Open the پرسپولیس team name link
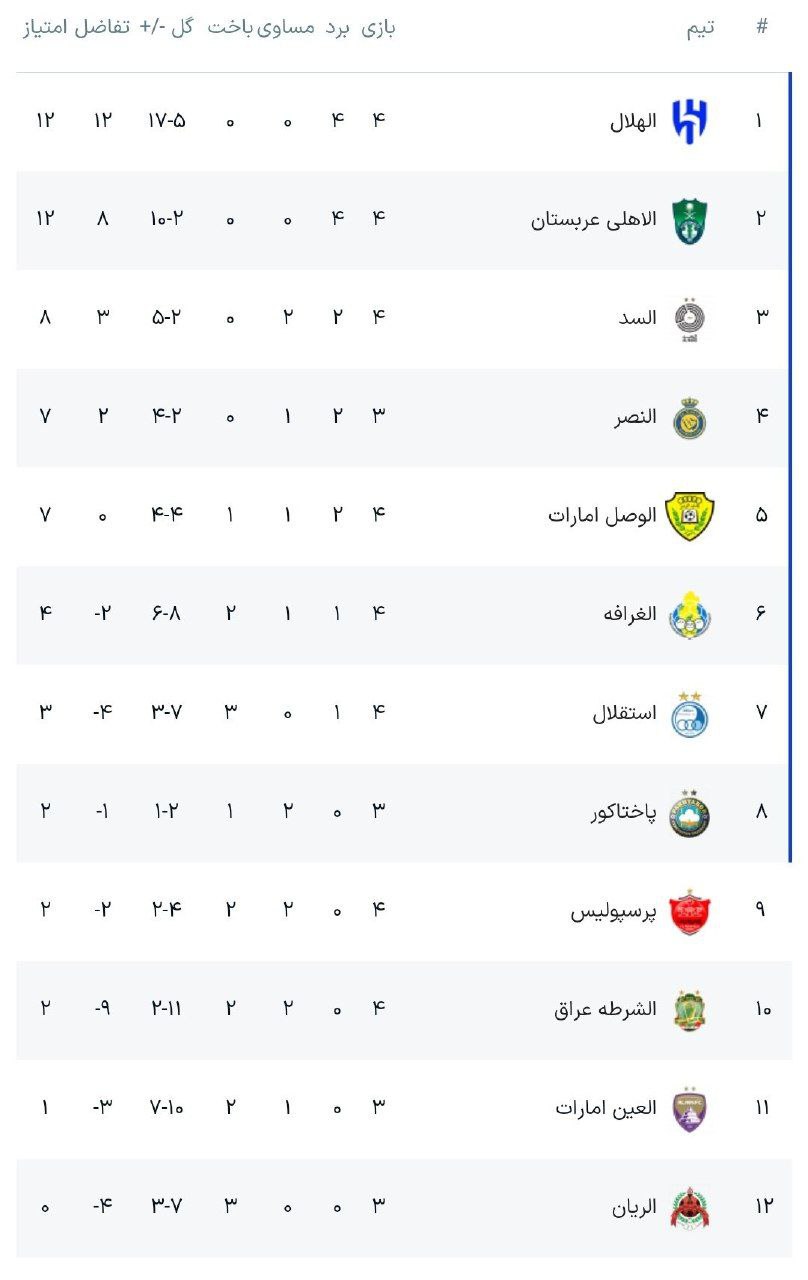This screenshot has height=1280, width=808. tap(614, 912)
